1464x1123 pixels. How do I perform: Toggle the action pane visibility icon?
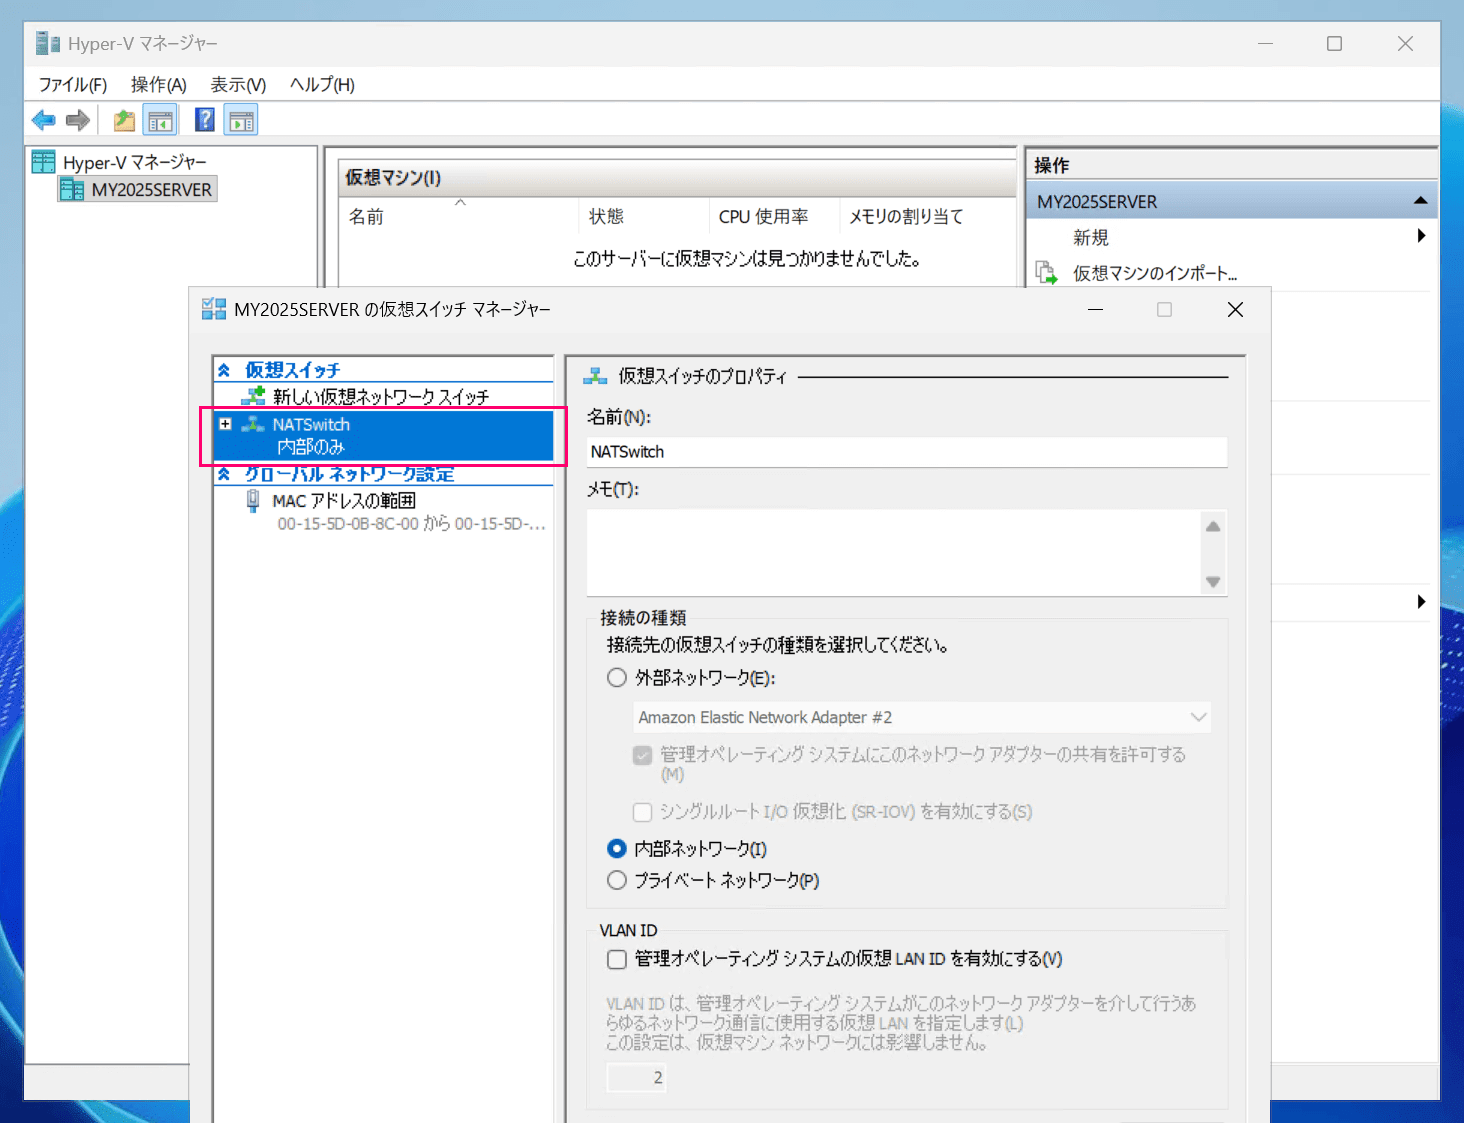click(240, 119)
